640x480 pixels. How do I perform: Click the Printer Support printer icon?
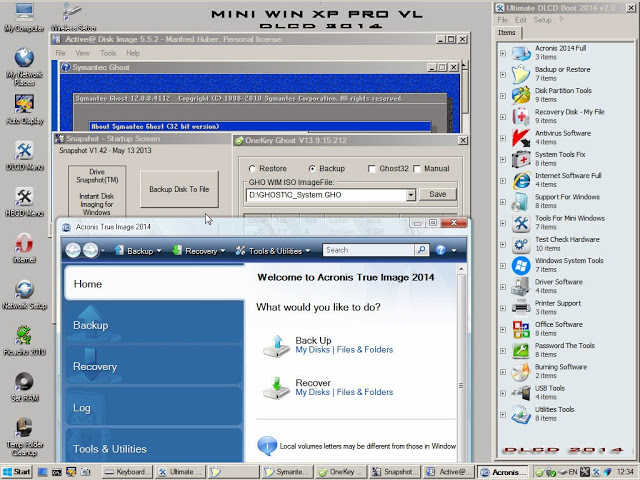521,307
